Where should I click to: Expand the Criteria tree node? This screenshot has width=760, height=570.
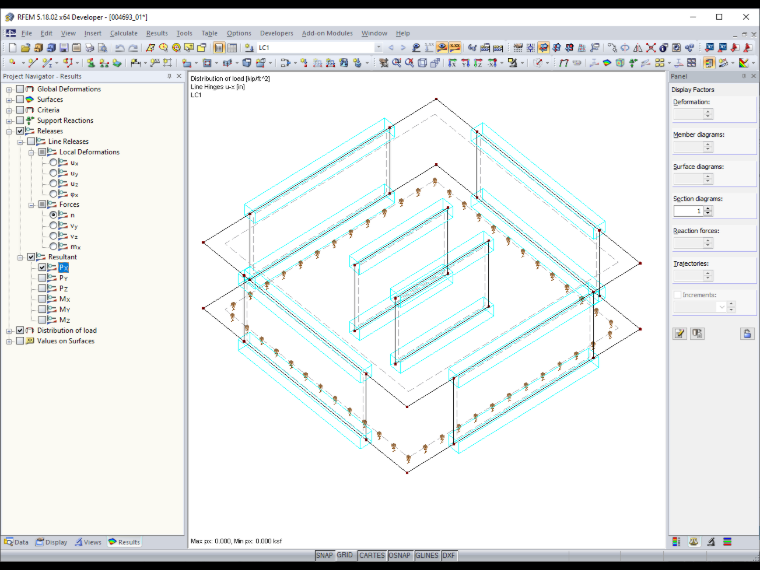tap(9, 110)
